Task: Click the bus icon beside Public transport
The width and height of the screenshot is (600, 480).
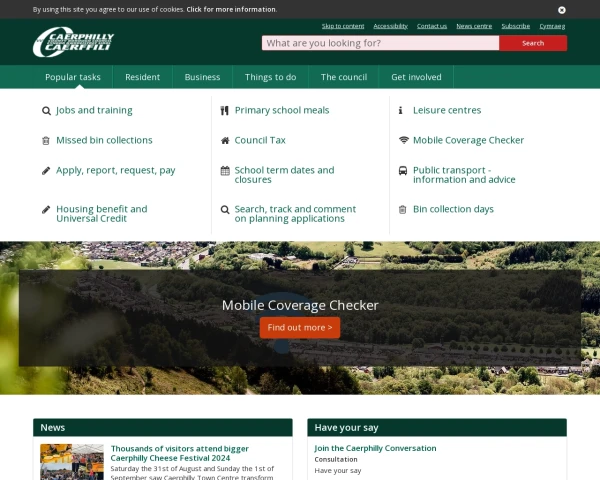Action: (403, 170)
